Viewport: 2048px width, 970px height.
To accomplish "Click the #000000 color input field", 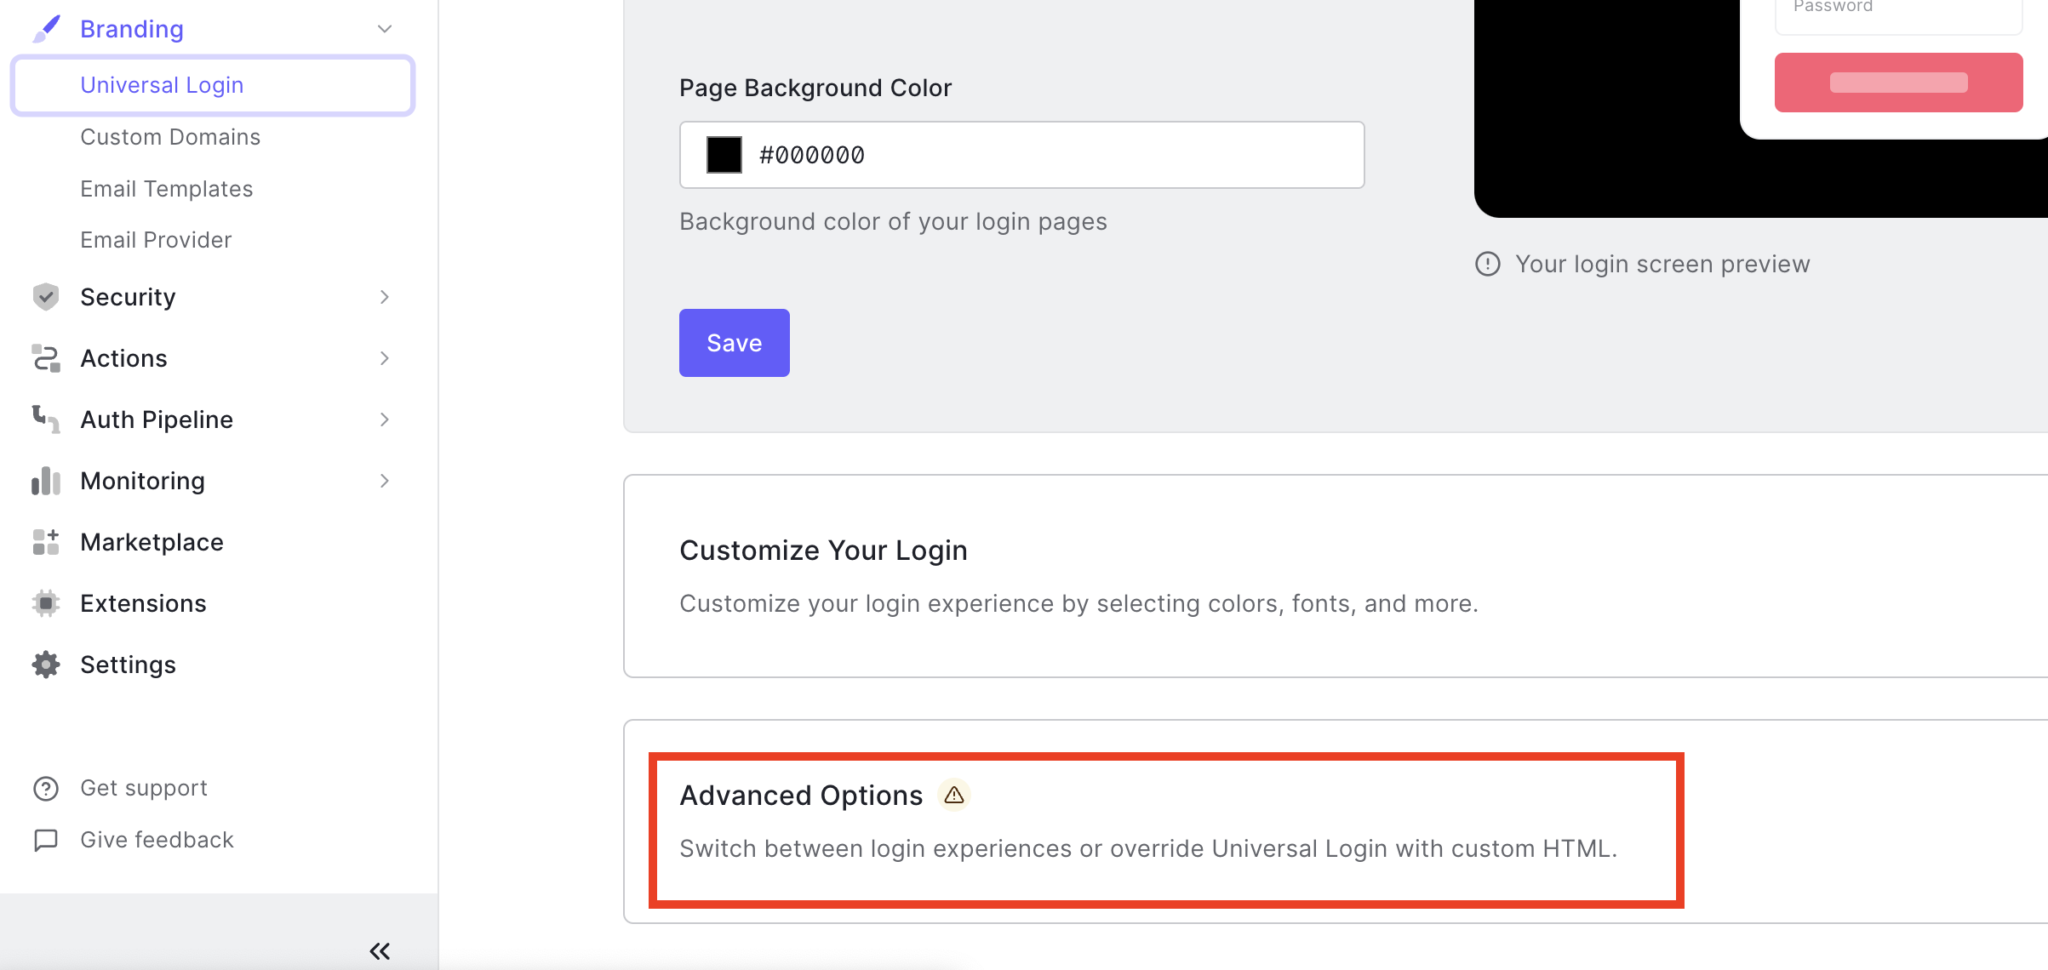I will 1000,154.
